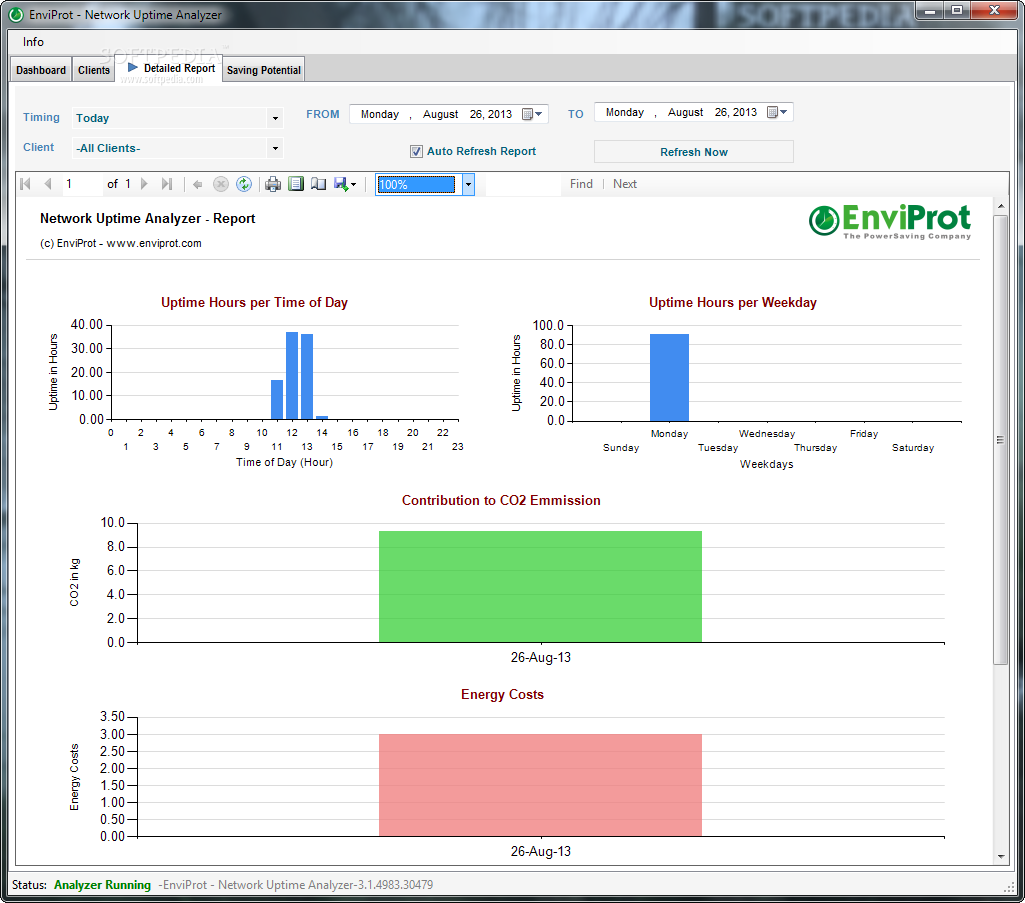Switch to the Clients tab
Screen dimensions: 1025x903
tap(94, 70)
